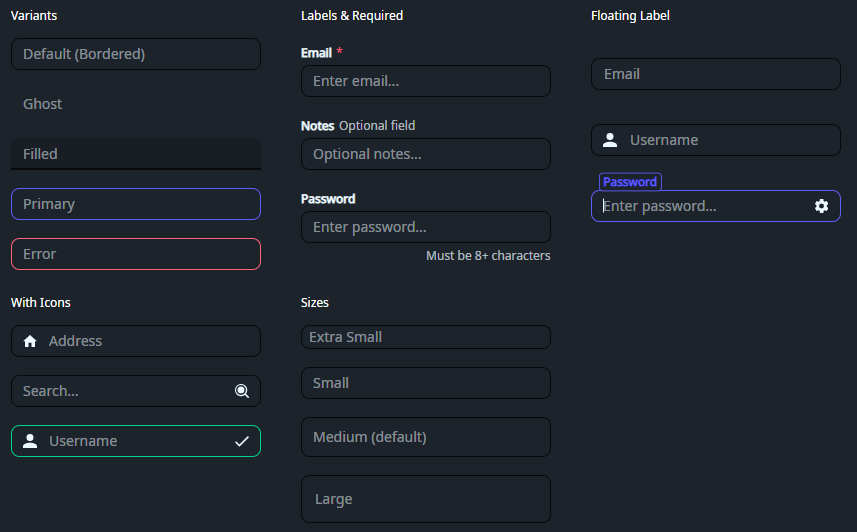Click the Error variant input field
Screen dimensions: 857x532
pyautogui.click(x=135, y=254)
